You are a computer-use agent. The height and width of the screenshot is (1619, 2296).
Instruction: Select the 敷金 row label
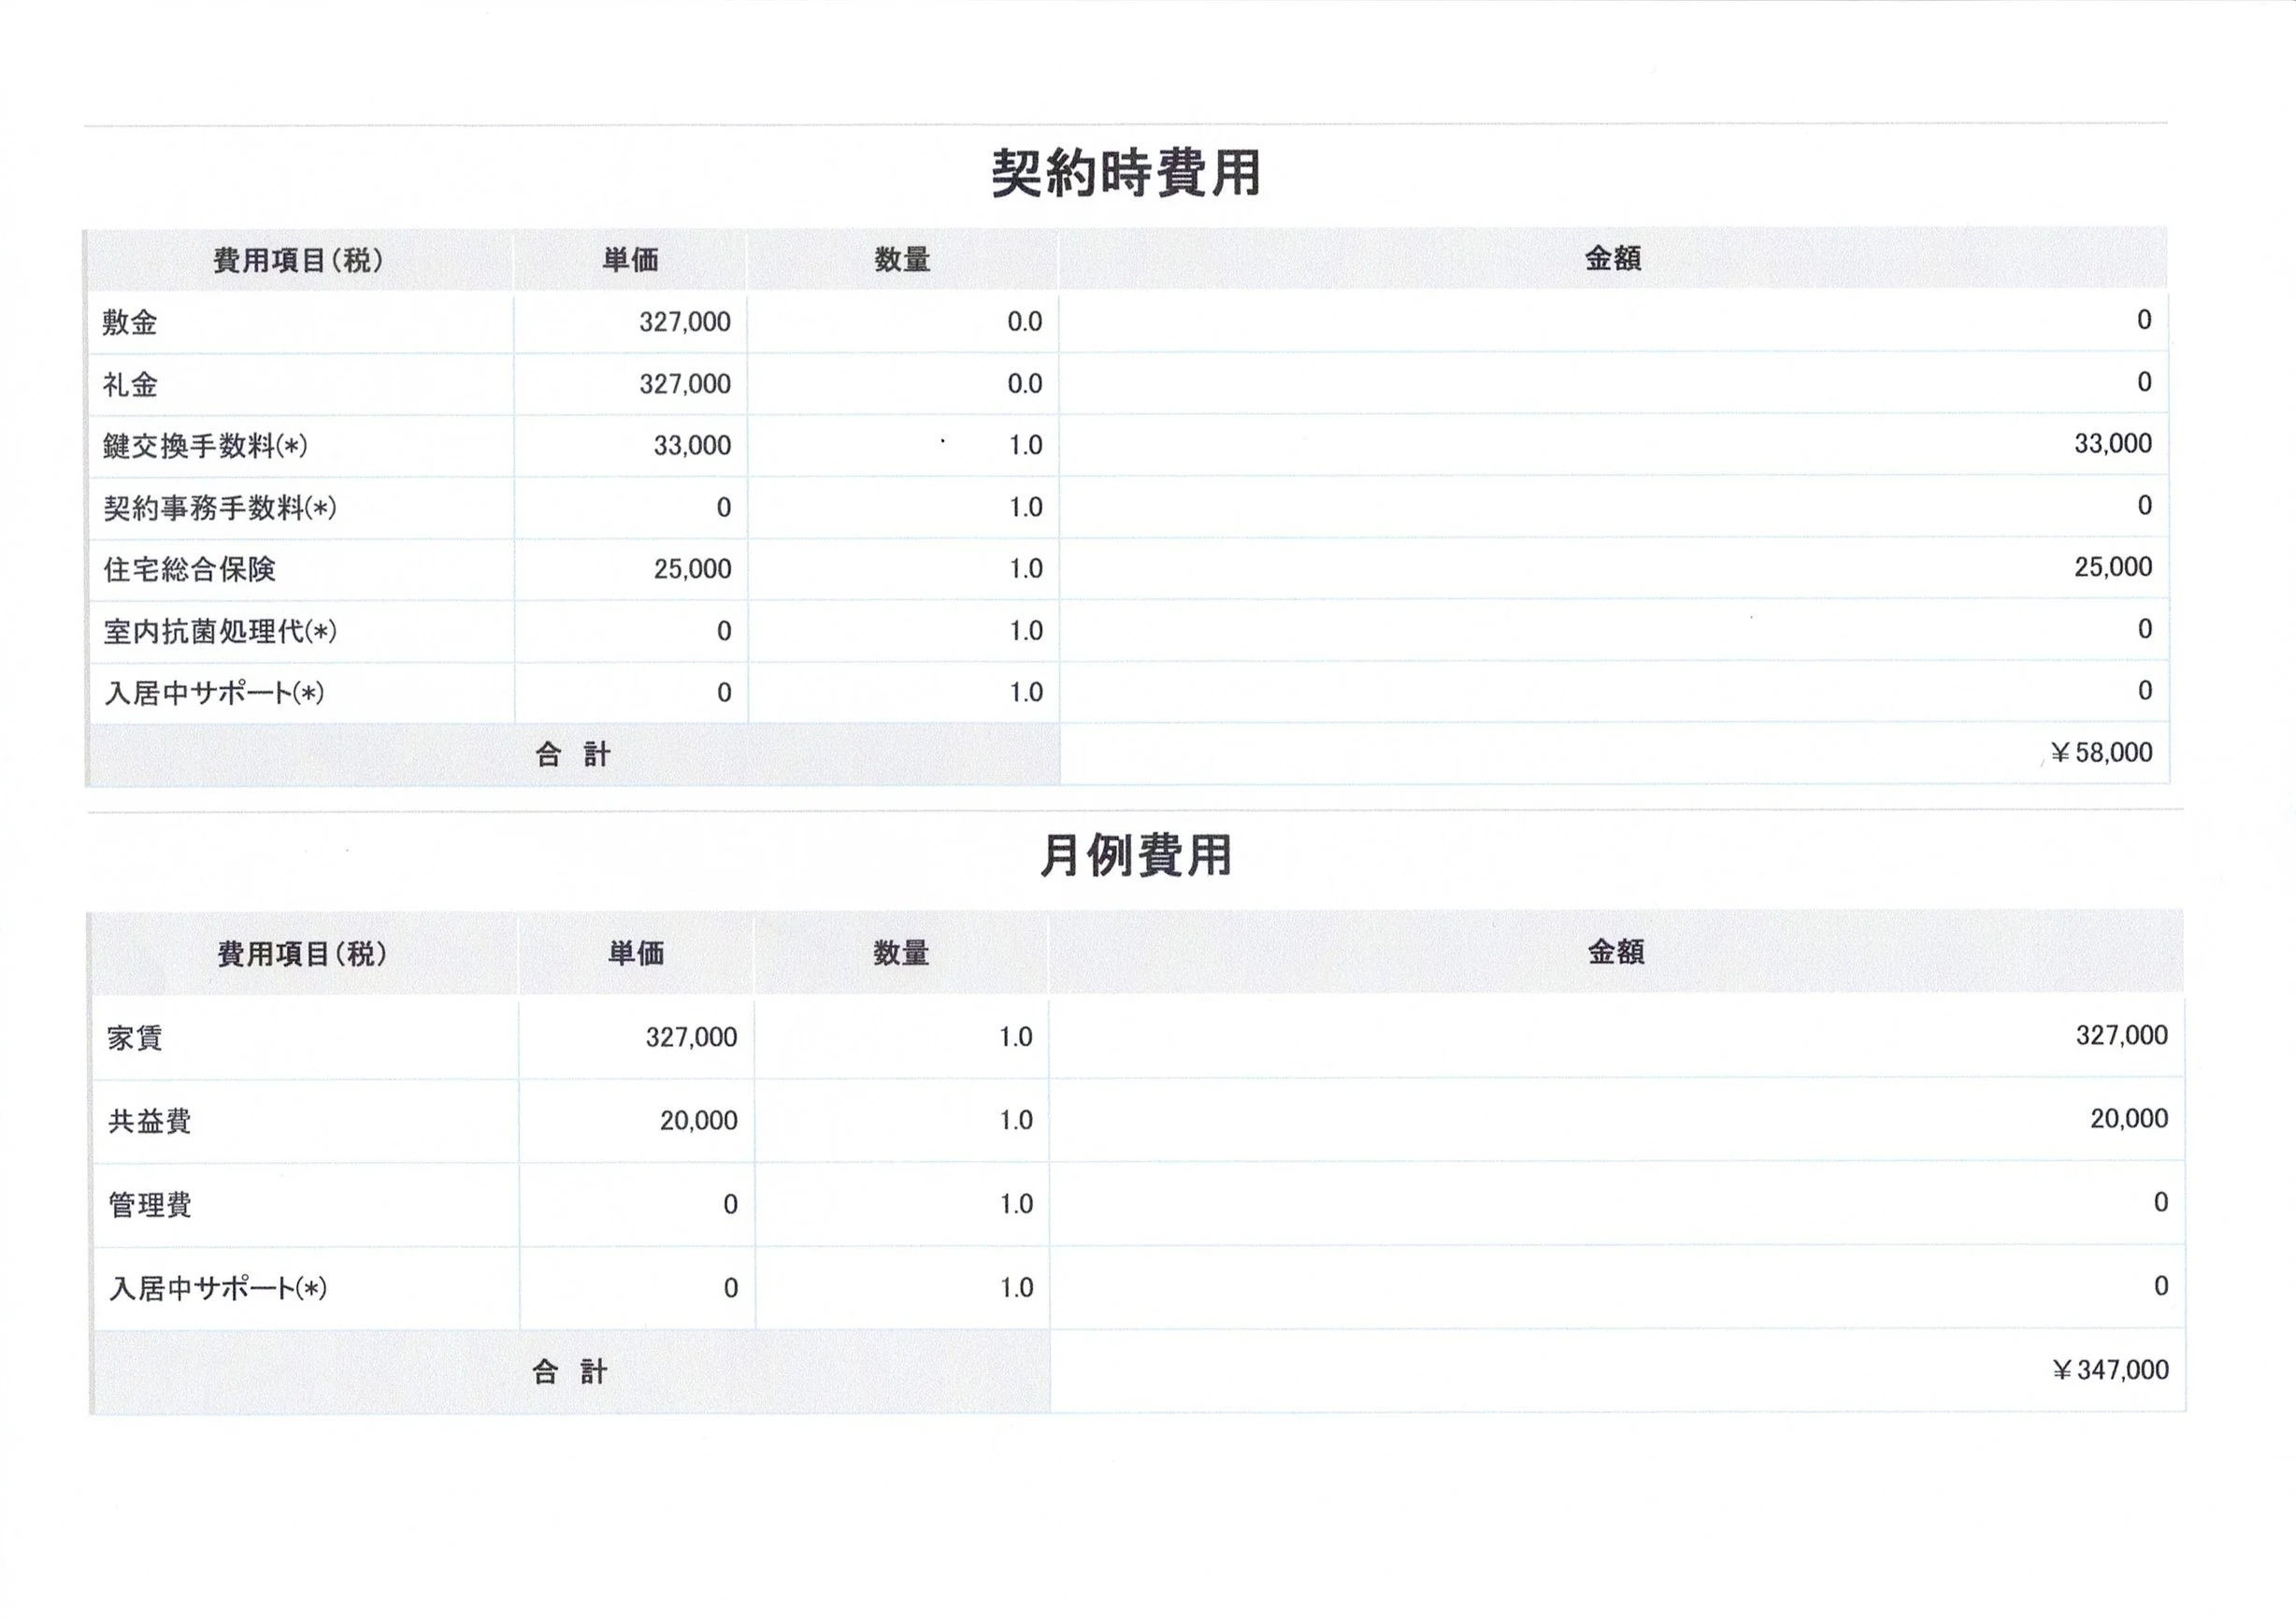click(x=130, y=322)
